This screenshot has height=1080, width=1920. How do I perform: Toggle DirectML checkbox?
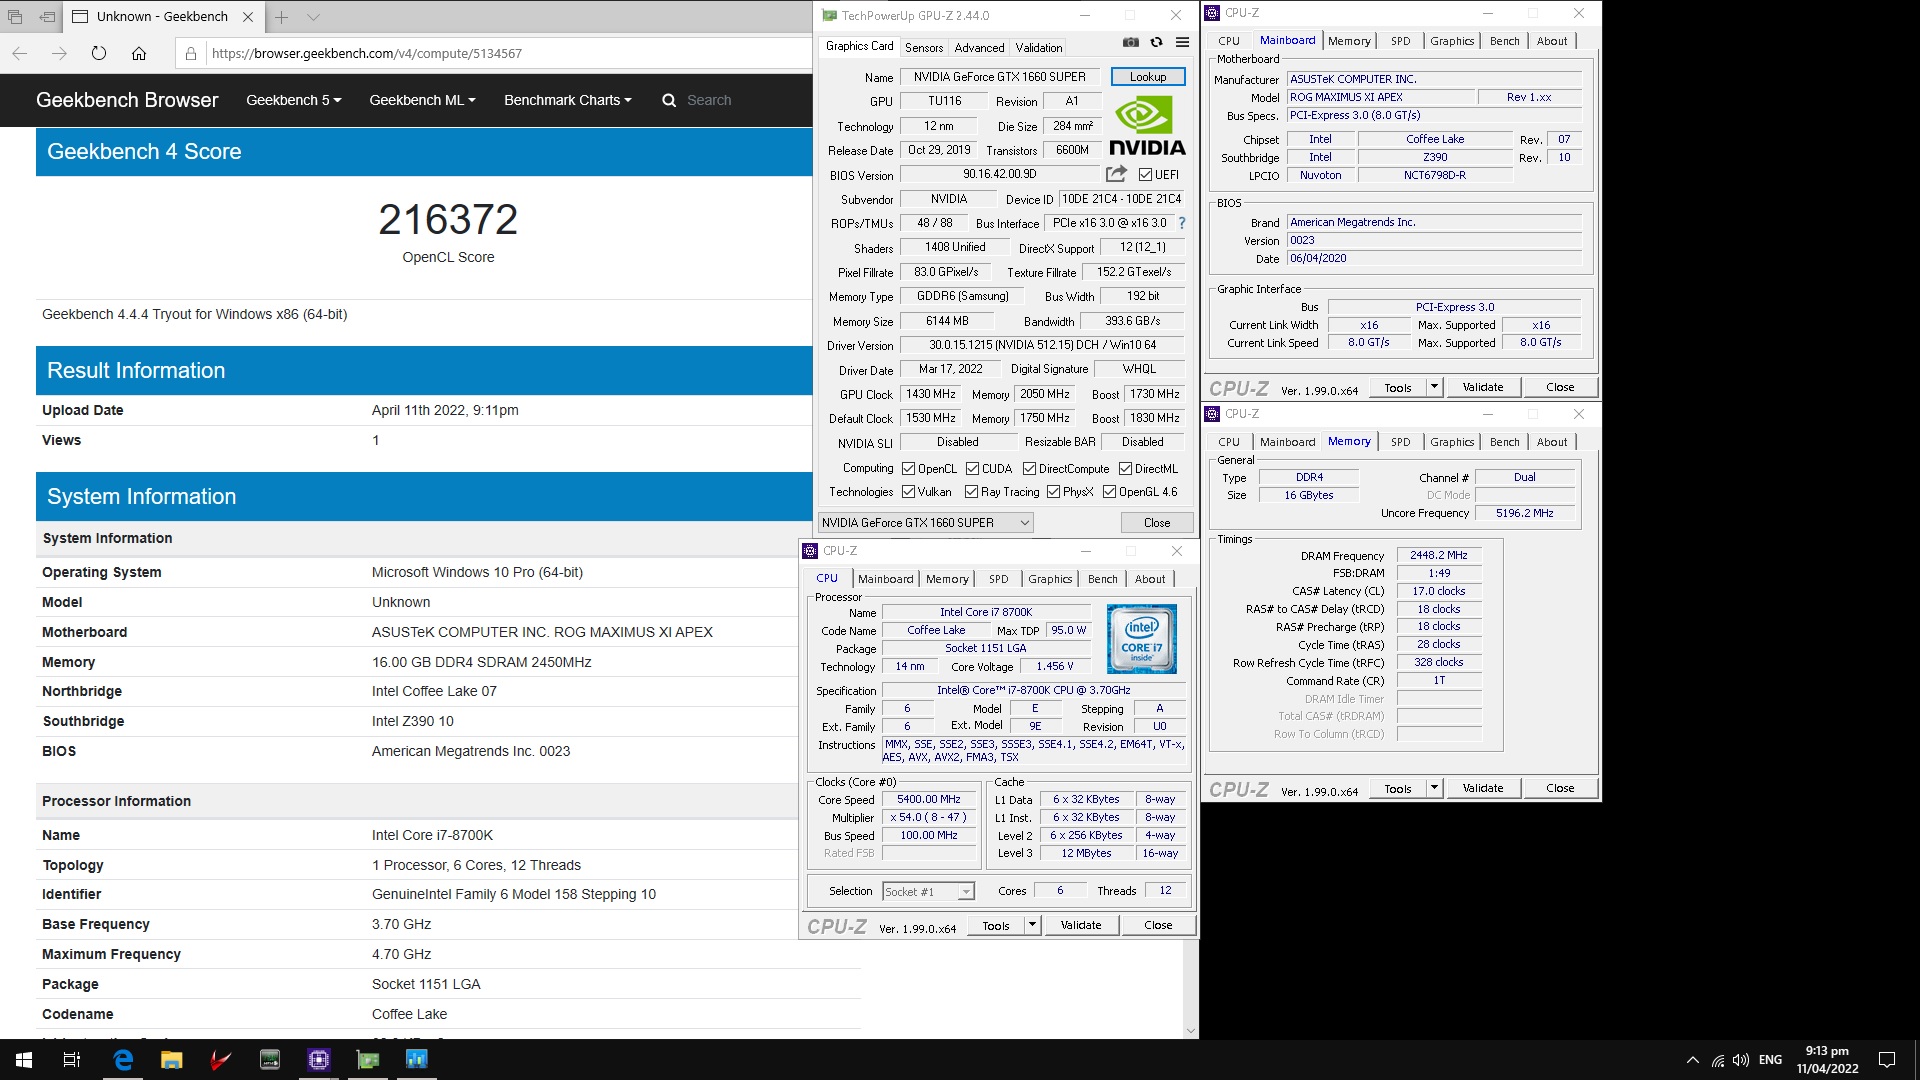(x=1125, y=469)
